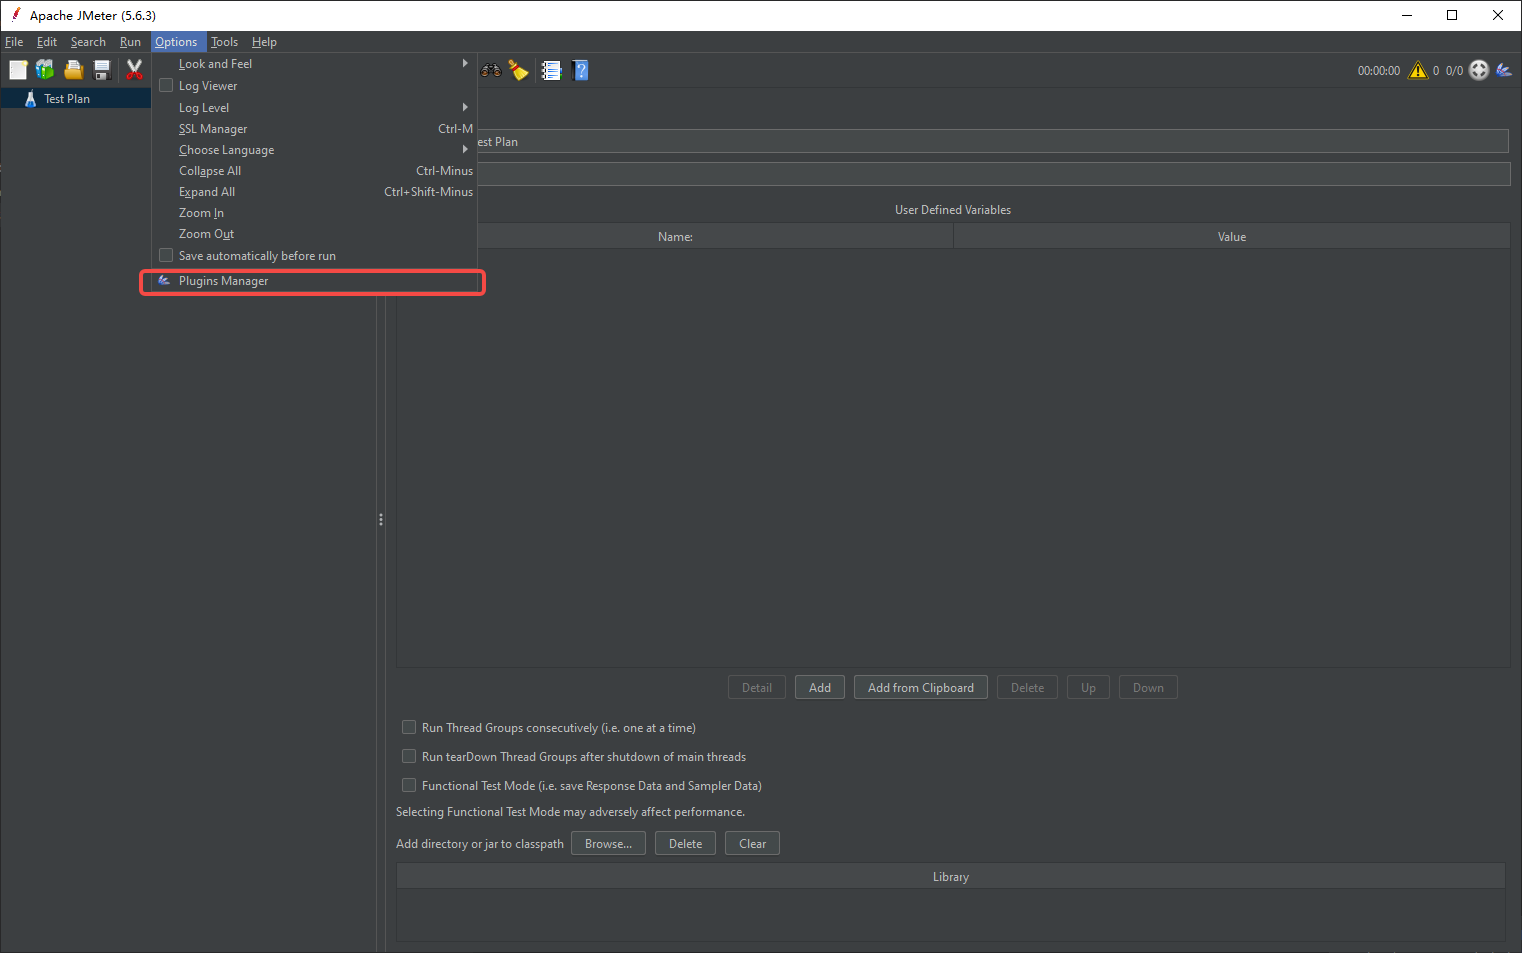
Task: Click the Value column header
Action: click(1232, 236)
